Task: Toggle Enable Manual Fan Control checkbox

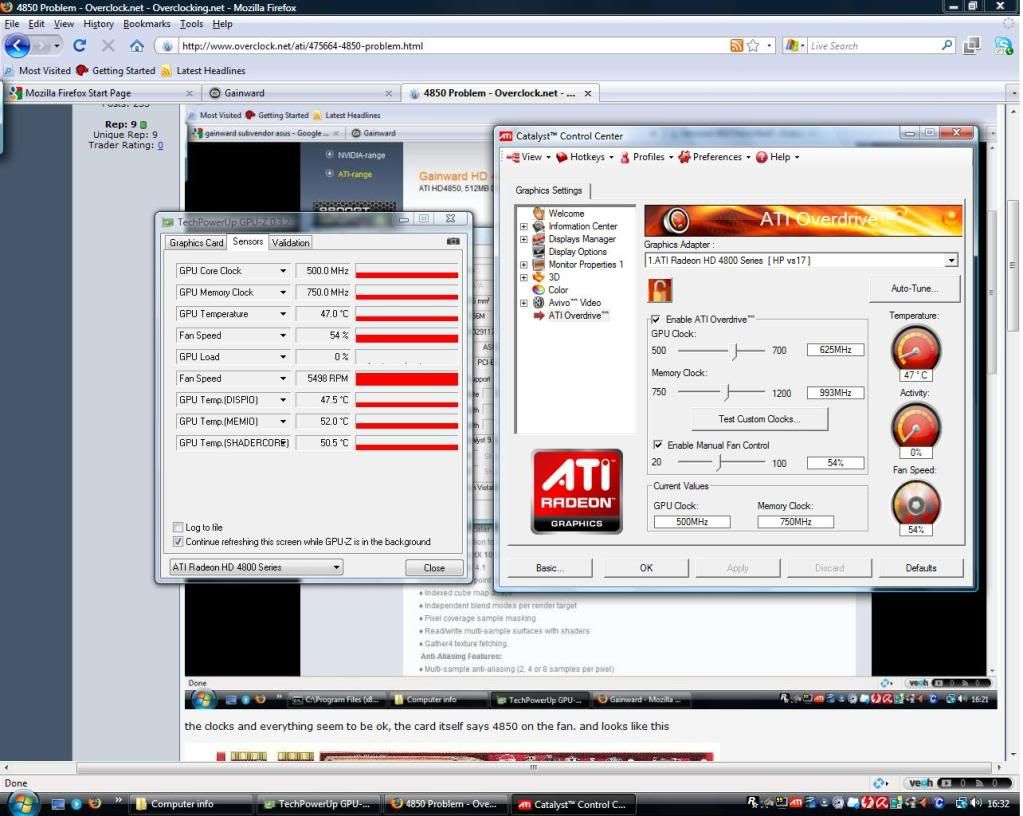Action: [x=658, y=445]
